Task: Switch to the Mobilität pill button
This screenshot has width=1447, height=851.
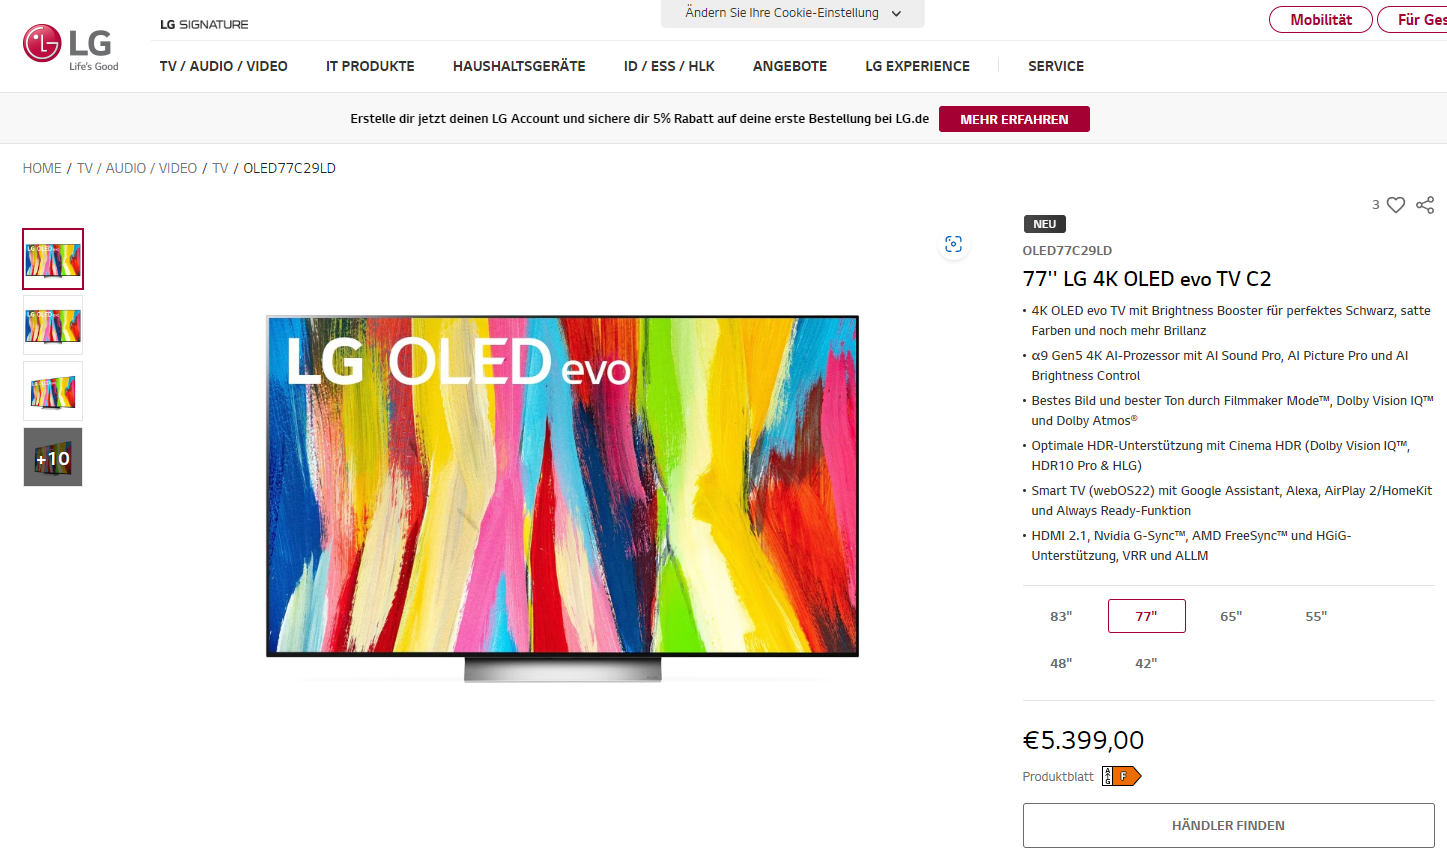Action: pos(1321,19)
